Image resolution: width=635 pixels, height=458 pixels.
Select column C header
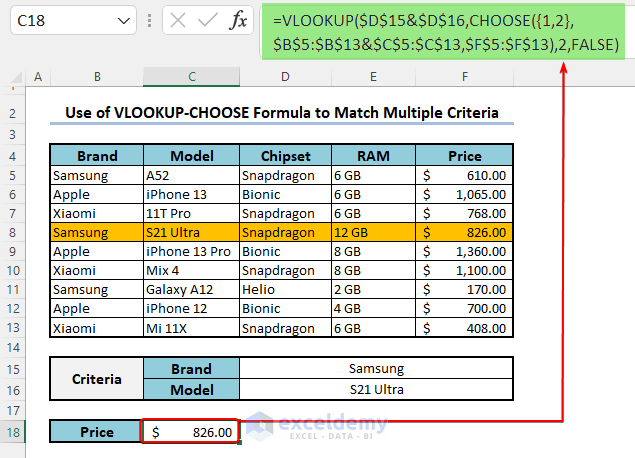pyautogui.click(x=192, y=77)
